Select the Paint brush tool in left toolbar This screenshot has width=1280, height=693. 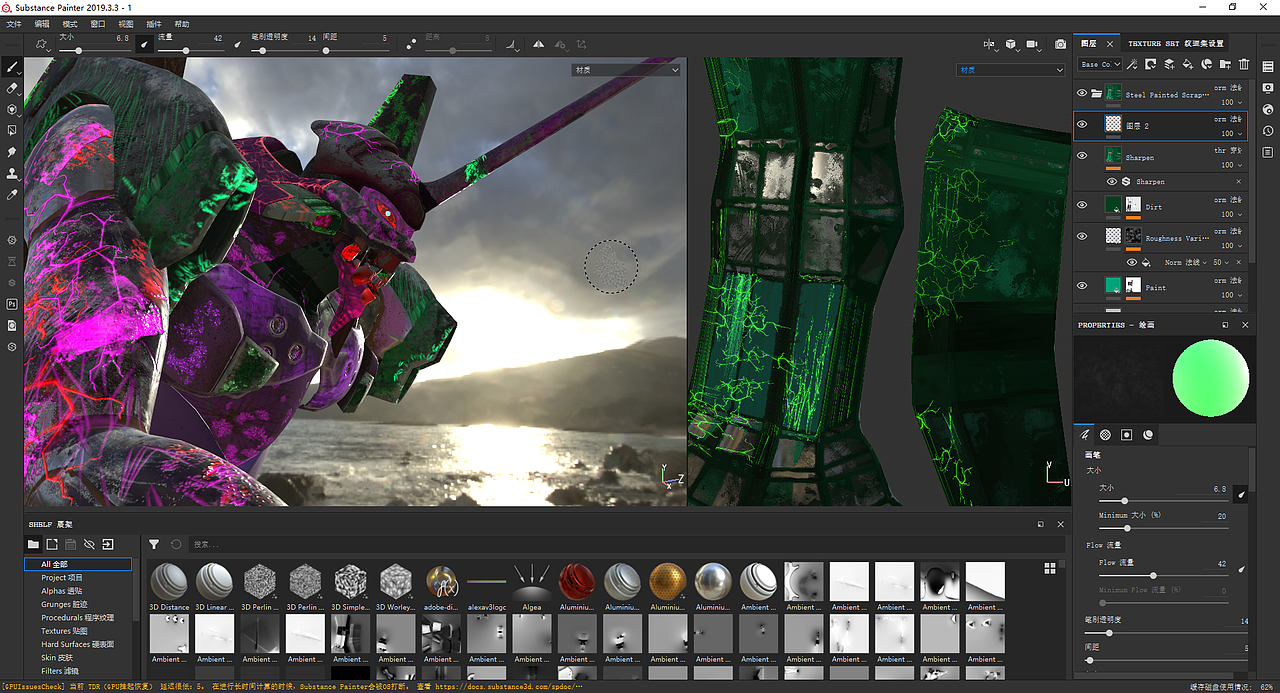pos(12,67)
